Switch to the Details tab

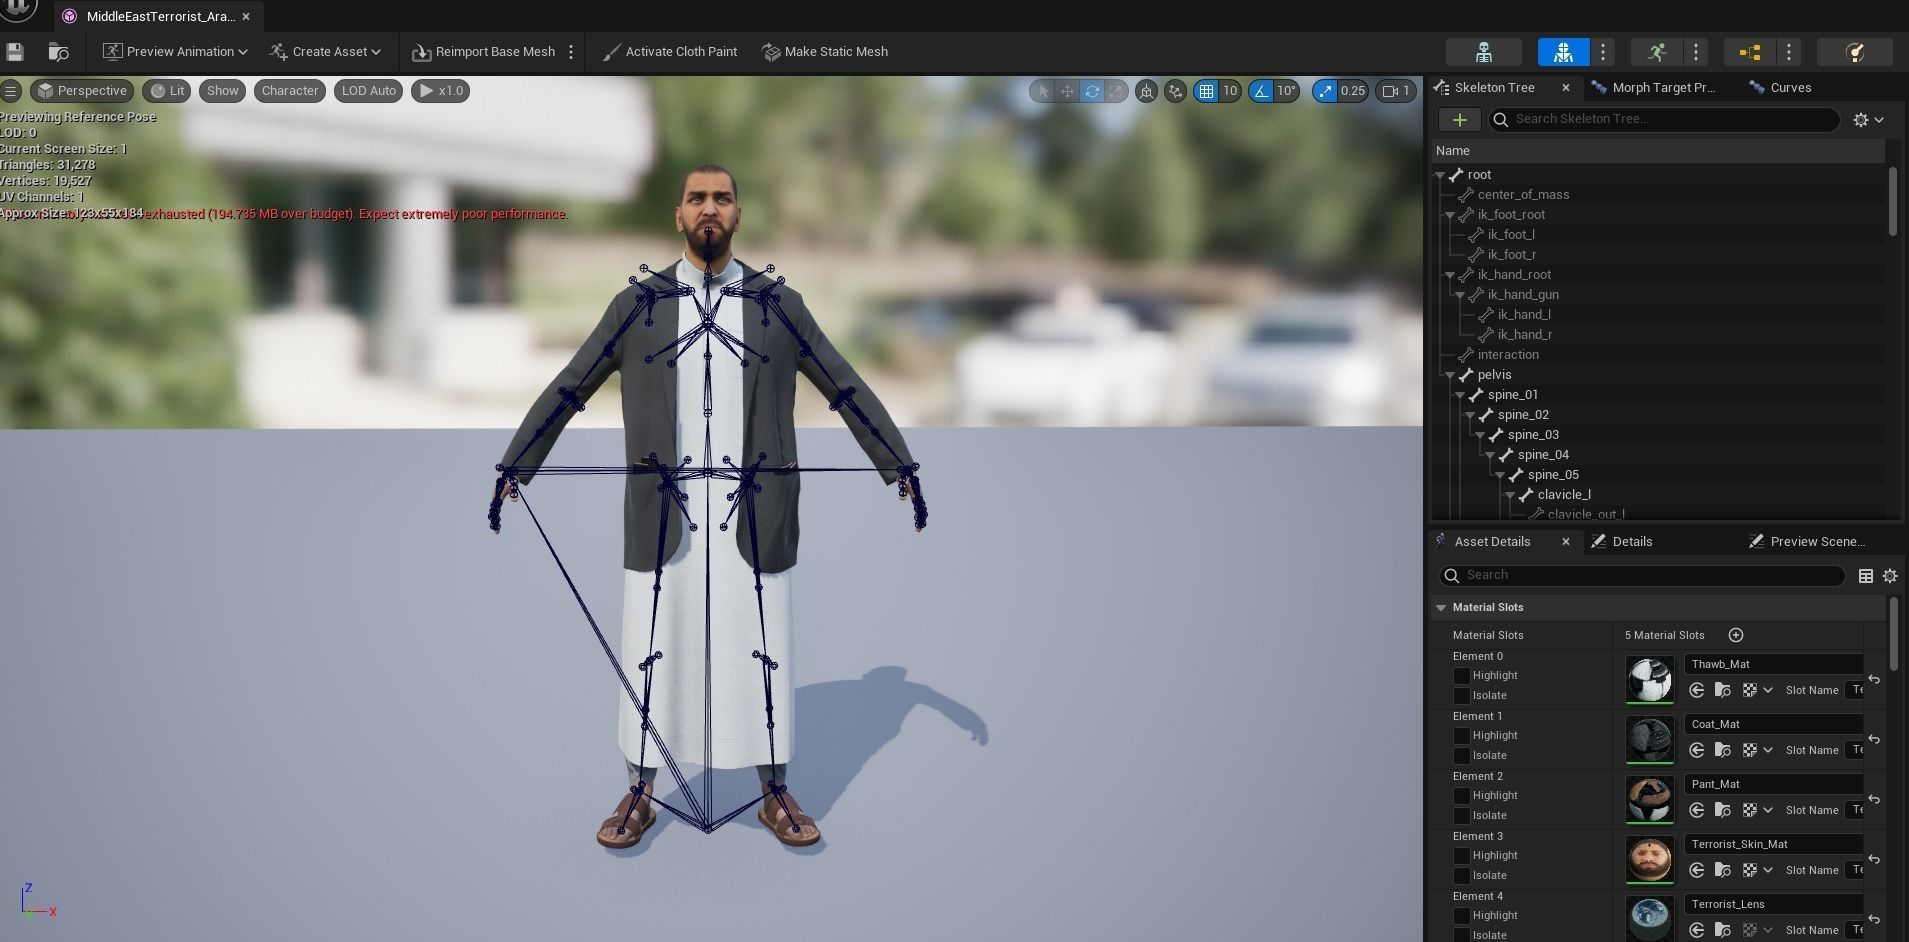[1622, 542]
